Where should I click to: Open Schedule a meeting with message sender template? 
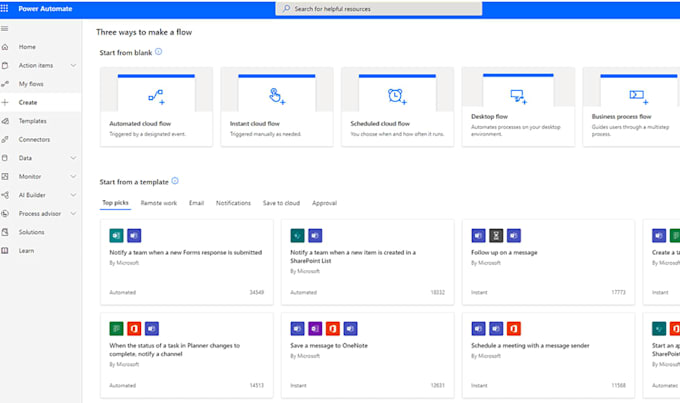coord(548,355)
